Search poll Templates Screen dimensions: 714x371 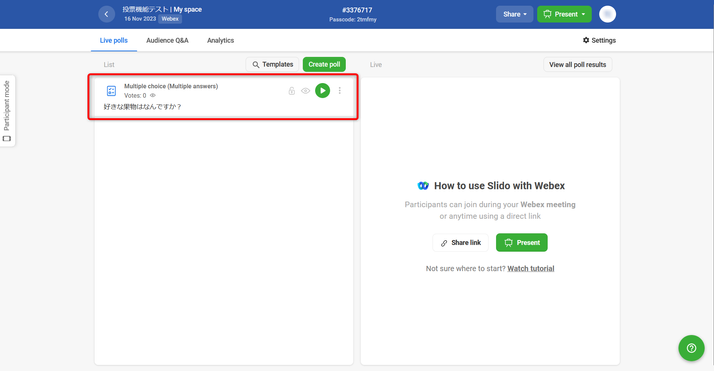point(272,65)
